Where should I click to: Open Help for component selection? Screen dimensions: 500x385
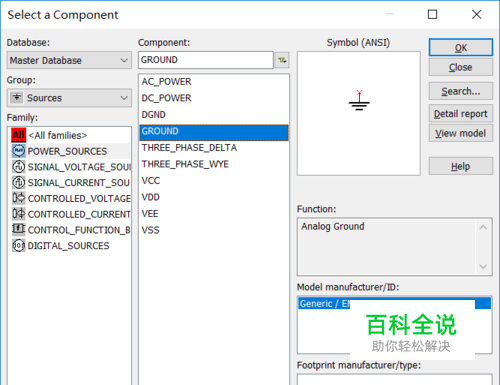tap(461, 166)
